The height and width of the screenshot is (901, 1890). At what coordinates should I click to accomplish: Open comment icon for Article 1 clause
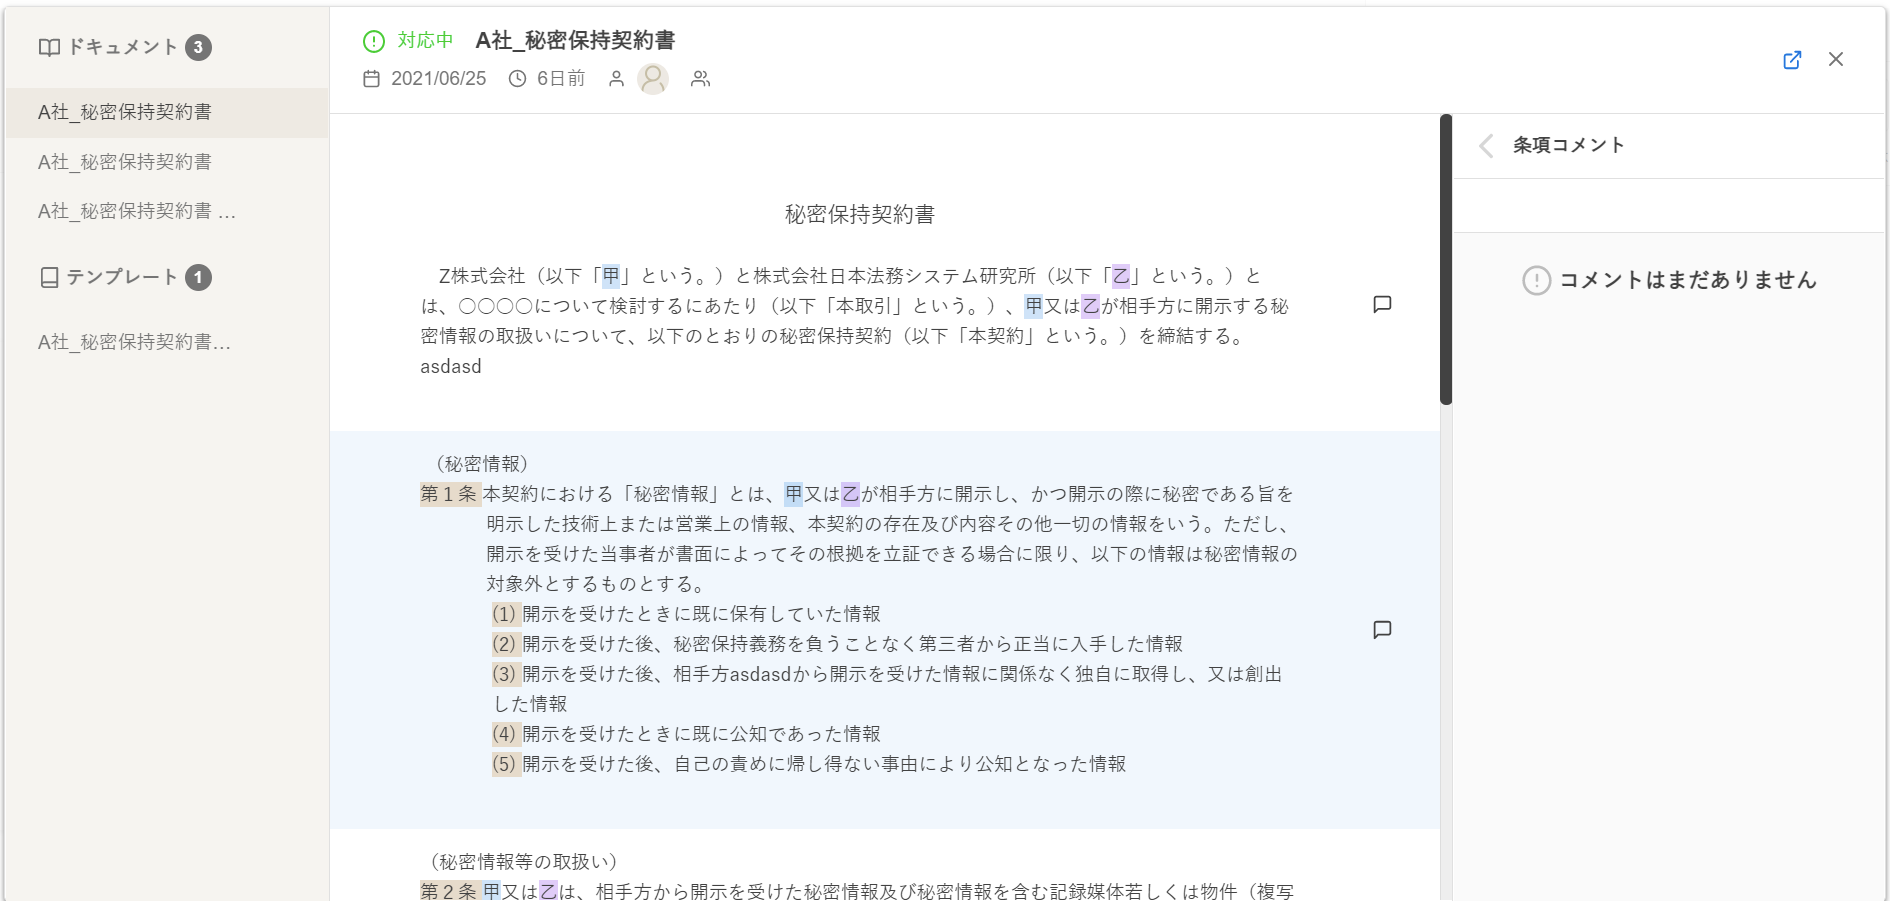1382,629
